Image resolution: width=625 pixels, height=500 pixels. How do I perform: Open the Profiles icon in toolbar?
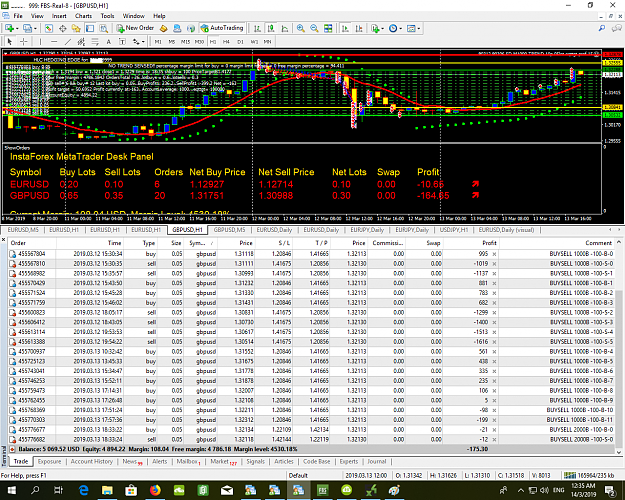coord(27,28)
